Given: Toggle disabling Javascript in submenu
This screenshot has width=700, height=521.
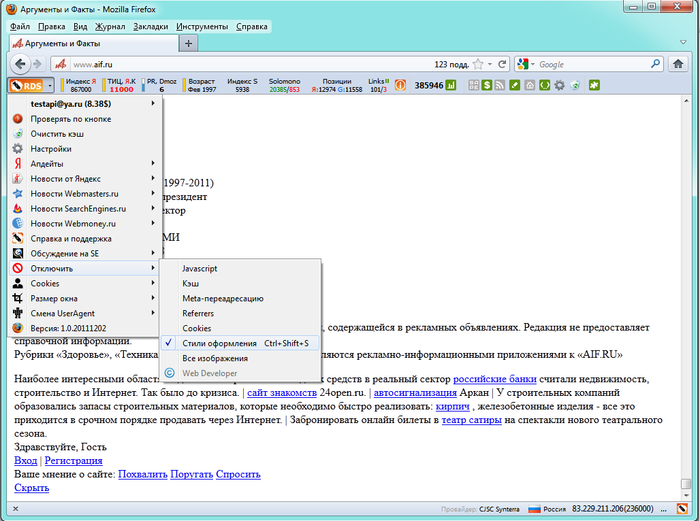Looking at the screenshot, I should click(x=240, y=268).
